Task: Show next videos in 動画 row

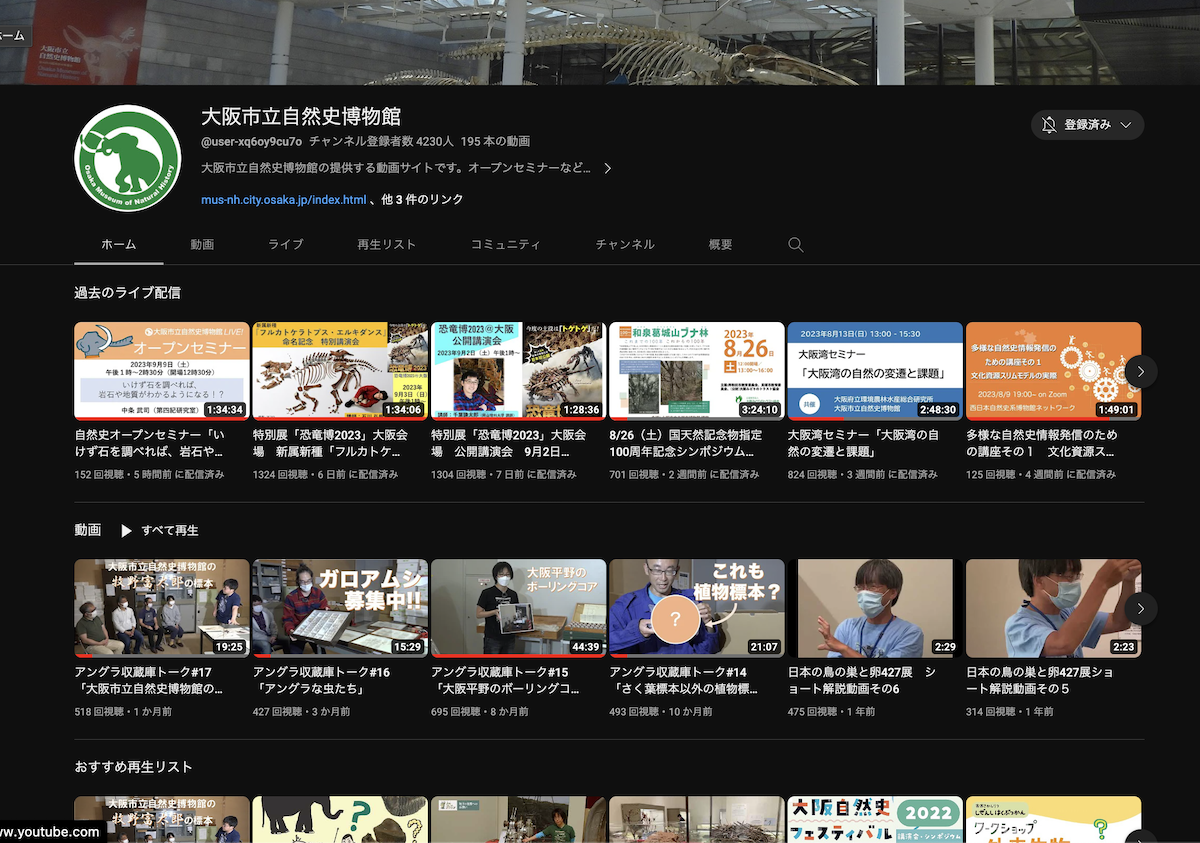Action: (x=1141, y=608)
